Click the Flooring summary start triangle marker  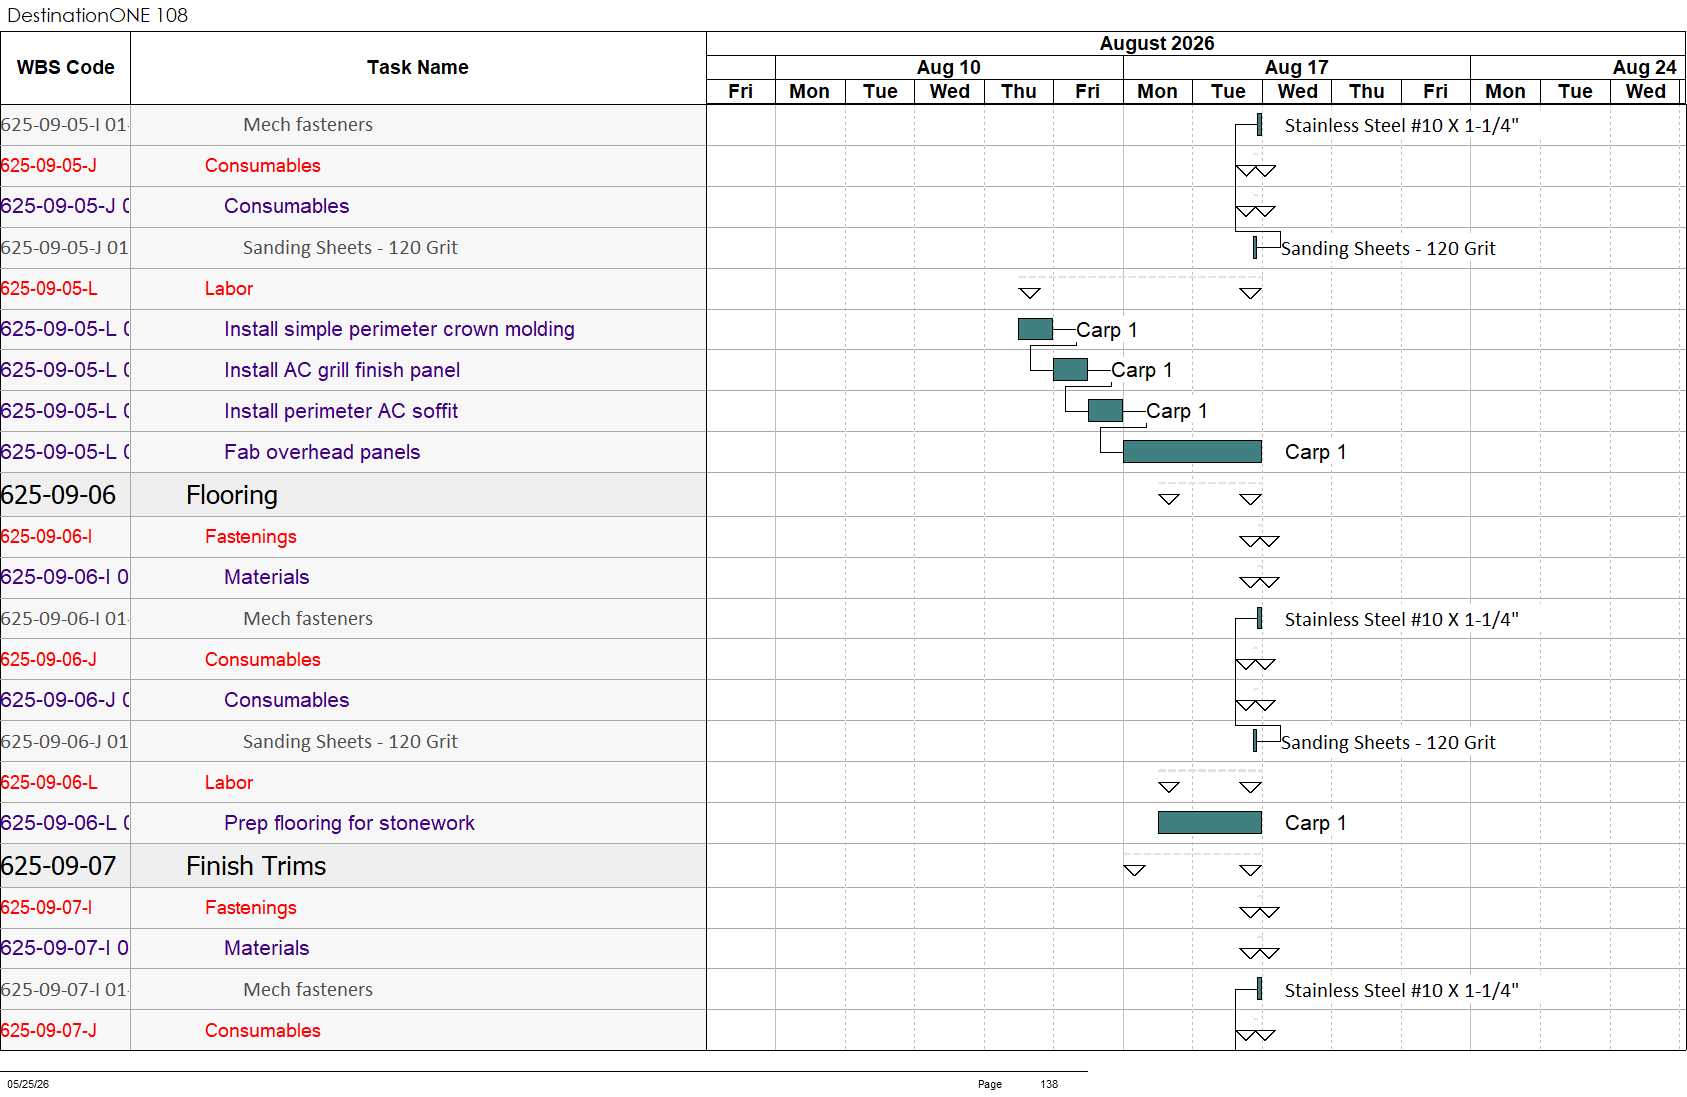pyautogui.click(x=1169, y=499)
